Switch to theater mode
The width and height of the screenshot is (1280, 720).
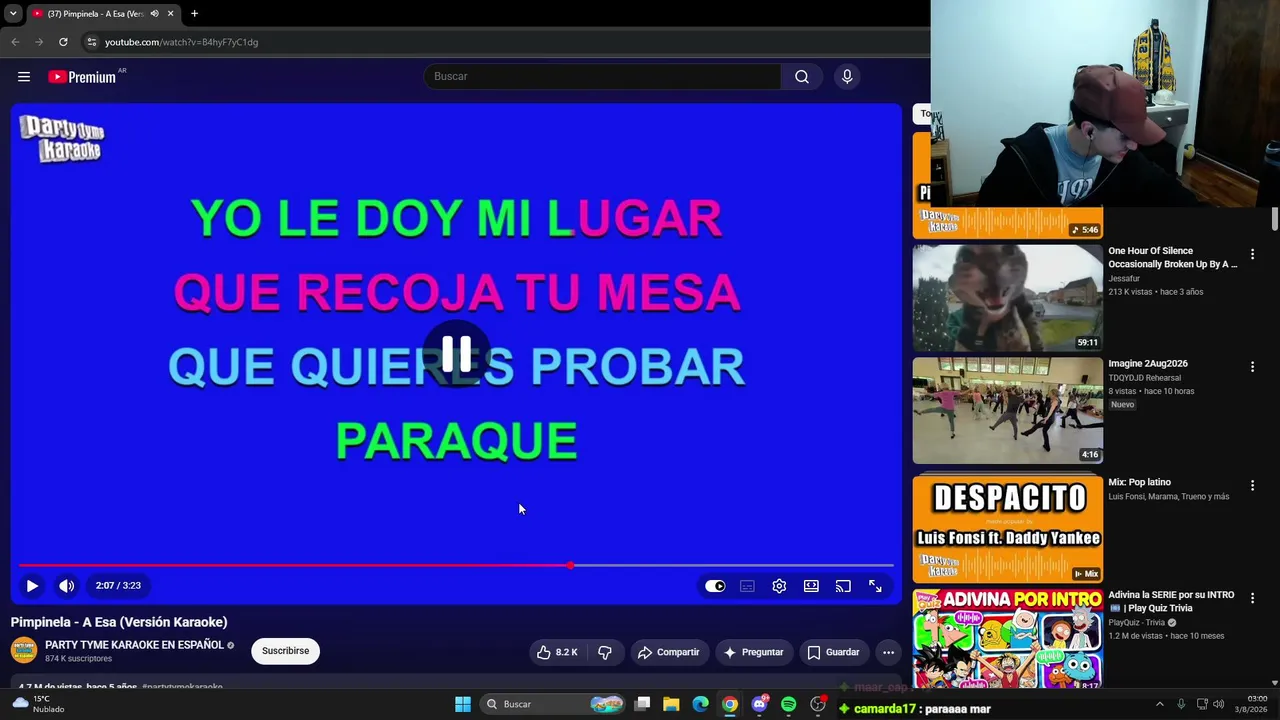click(x=811, y=586)
